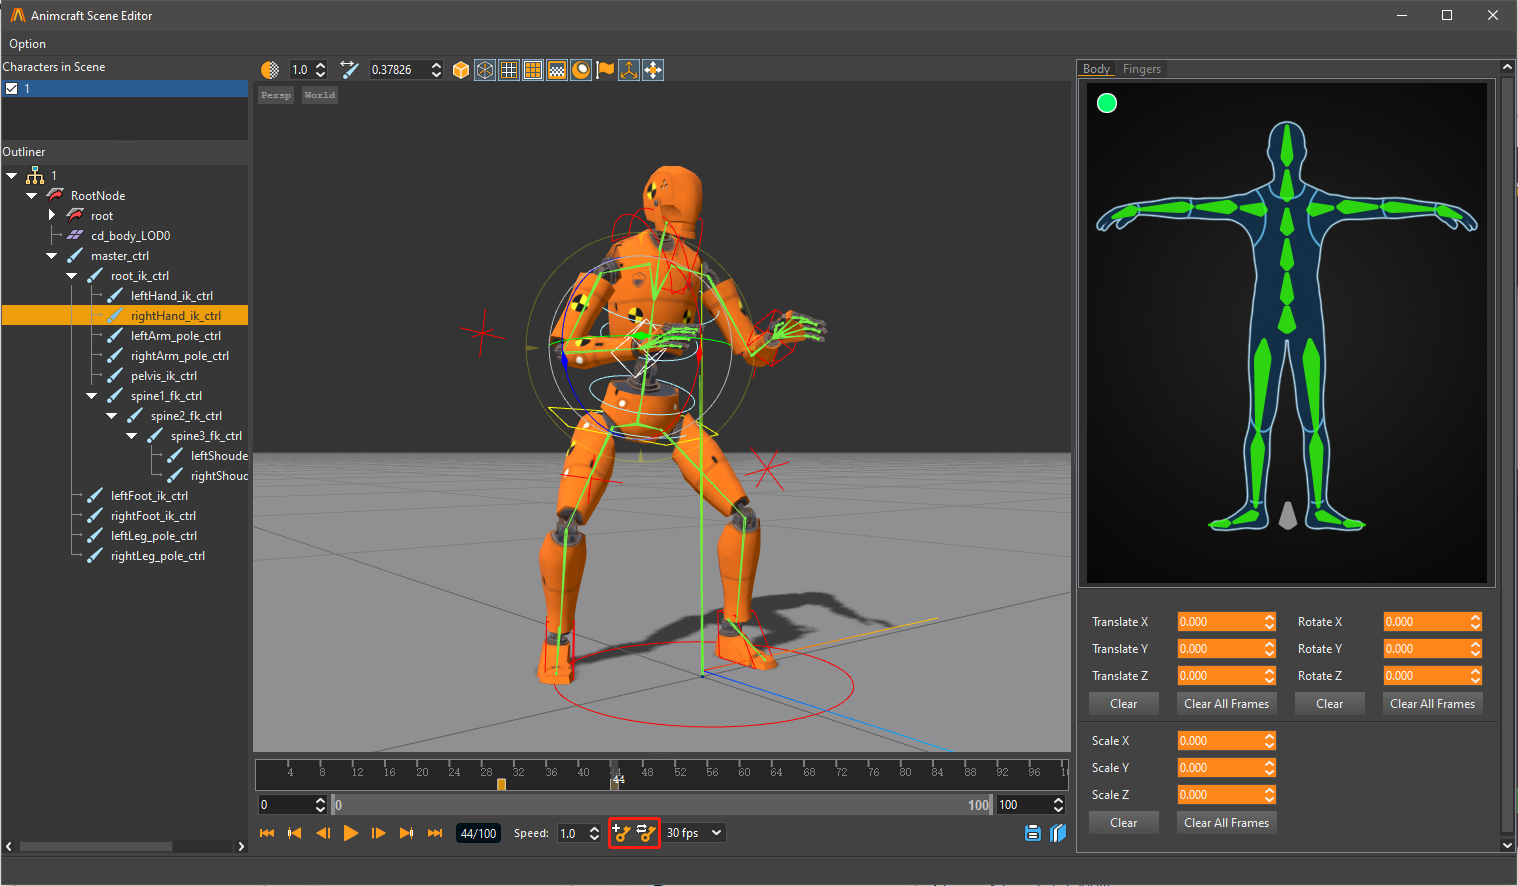Collapse the RootNode tree item
Image resolution: width=1518 pixels, height=886 pixels.
(32, 196)
